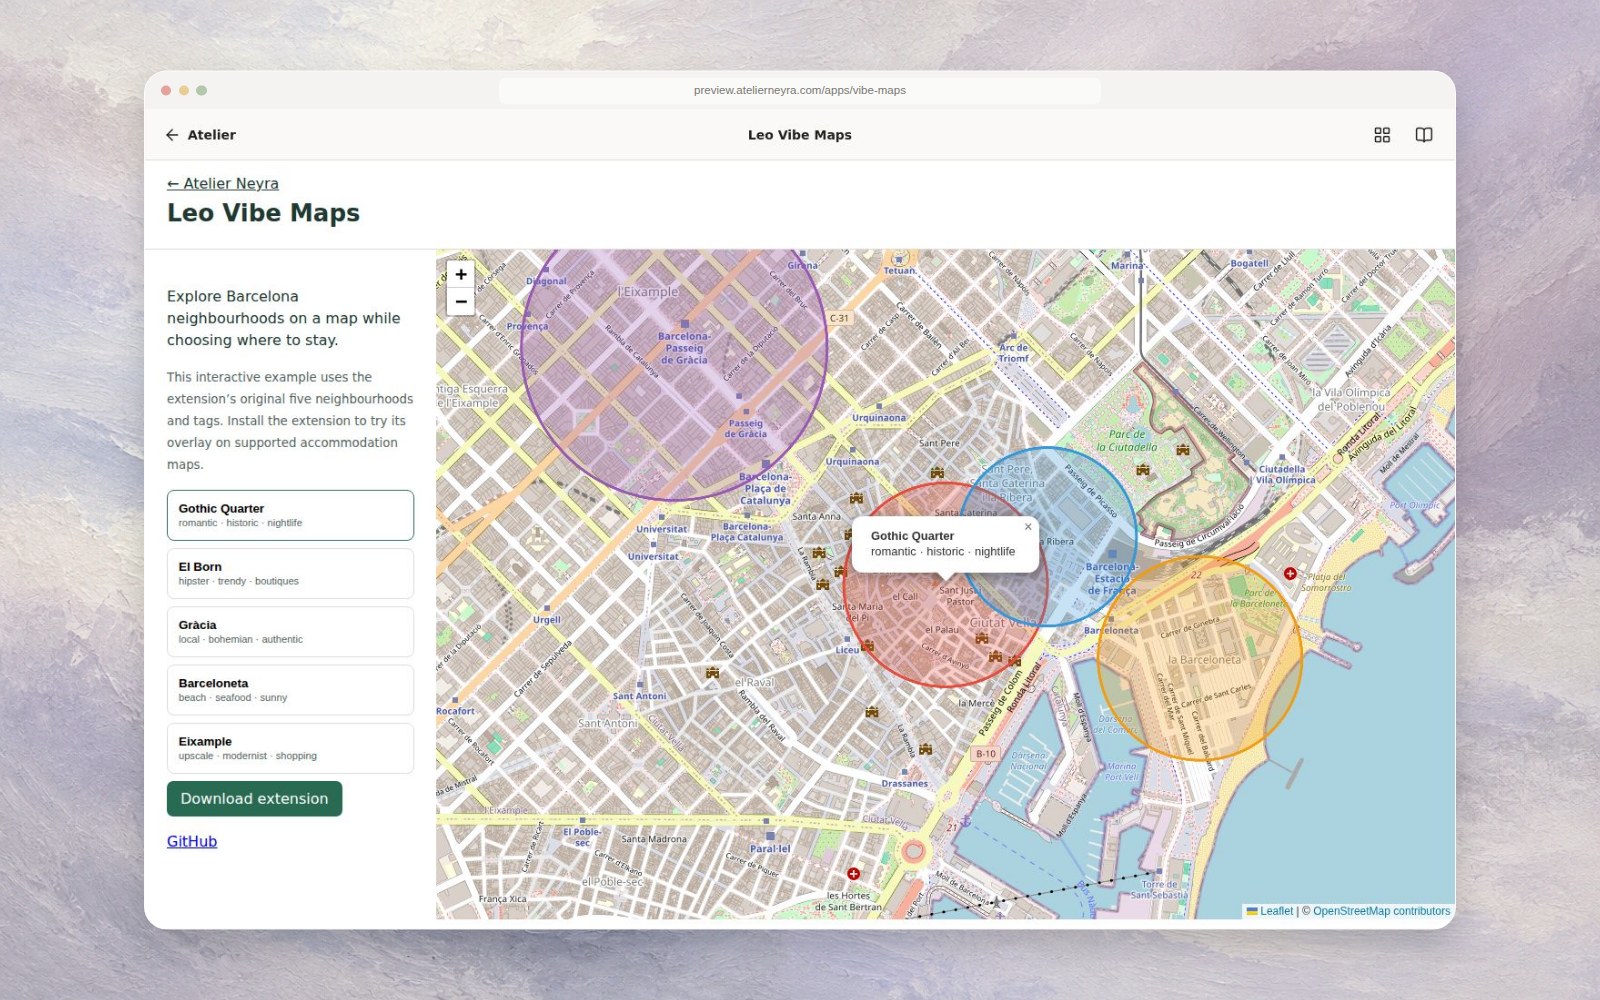Image resolution: width=1600 pixels, height=1000 pixels.
Task: Click the Download extension button
Action: [x=254, y=799]
